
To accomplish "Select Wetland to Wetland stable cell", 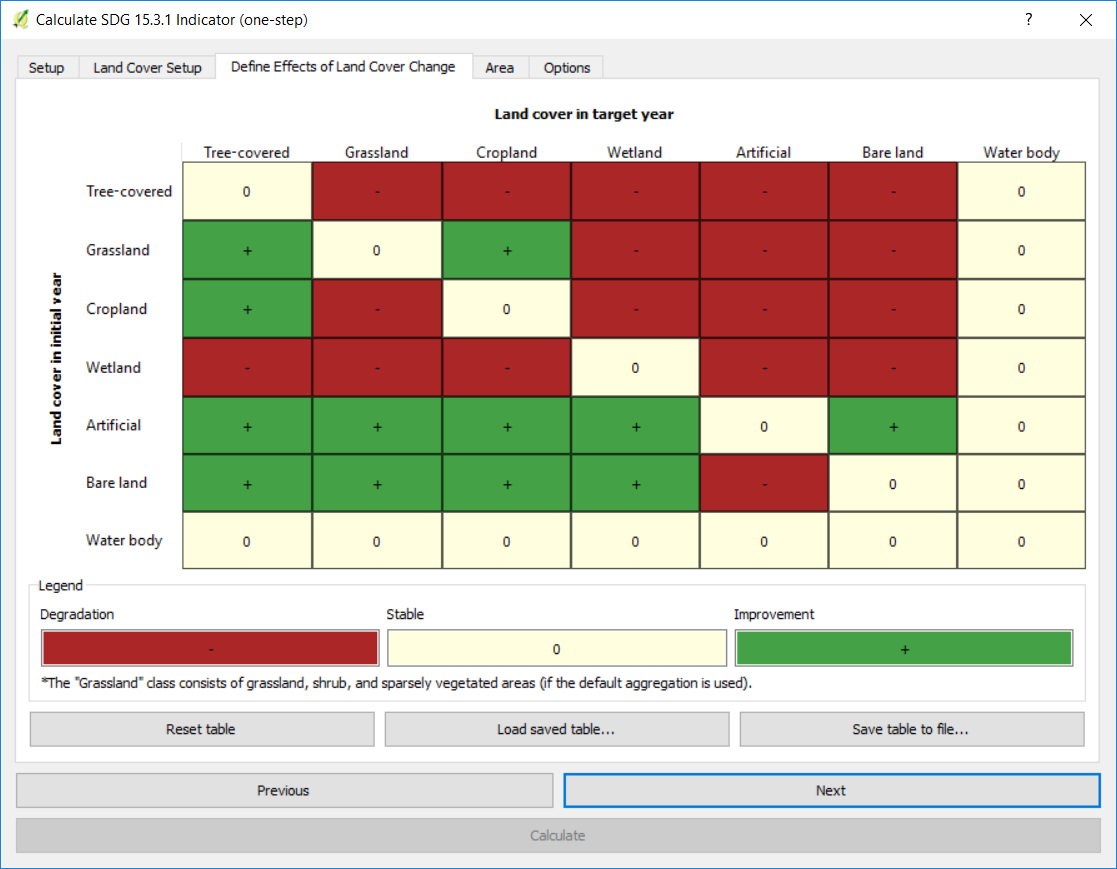I will coord(635,368).
